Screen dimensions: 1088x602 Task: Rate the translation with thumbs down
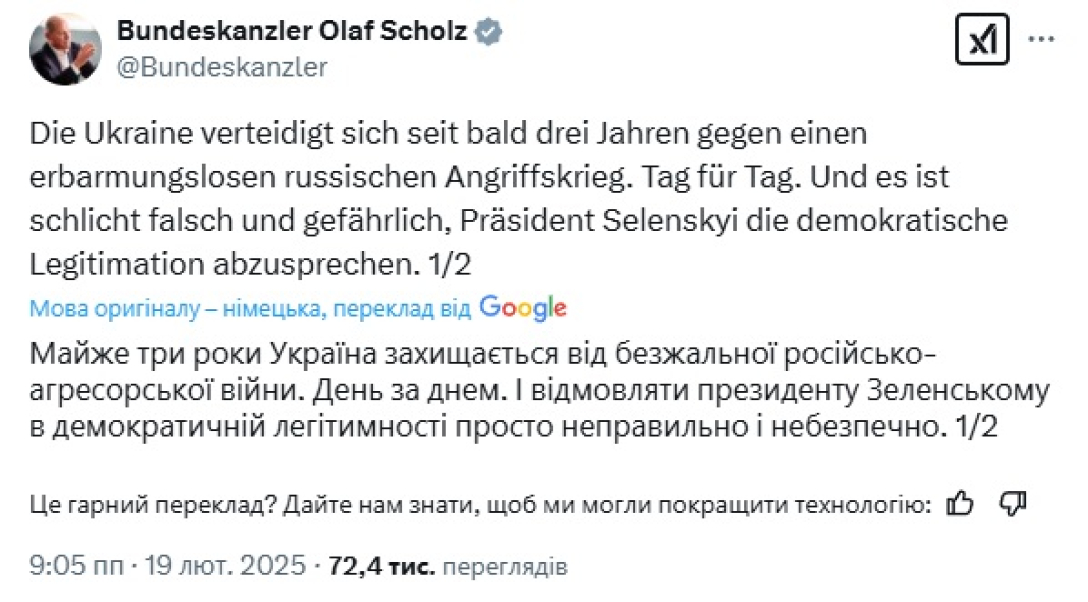pos(1013,505)
